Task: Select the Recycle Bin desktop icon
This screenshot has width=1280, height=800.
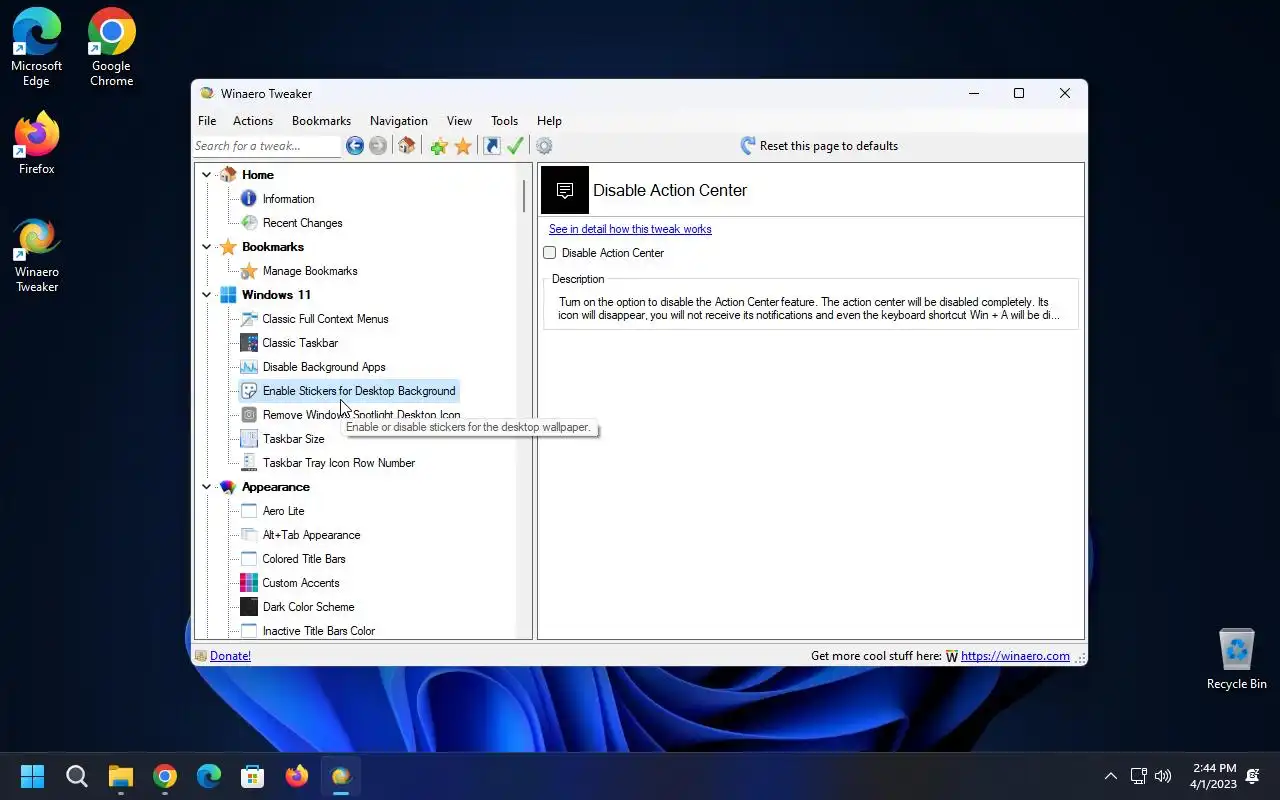Action: click(1237, 659)
